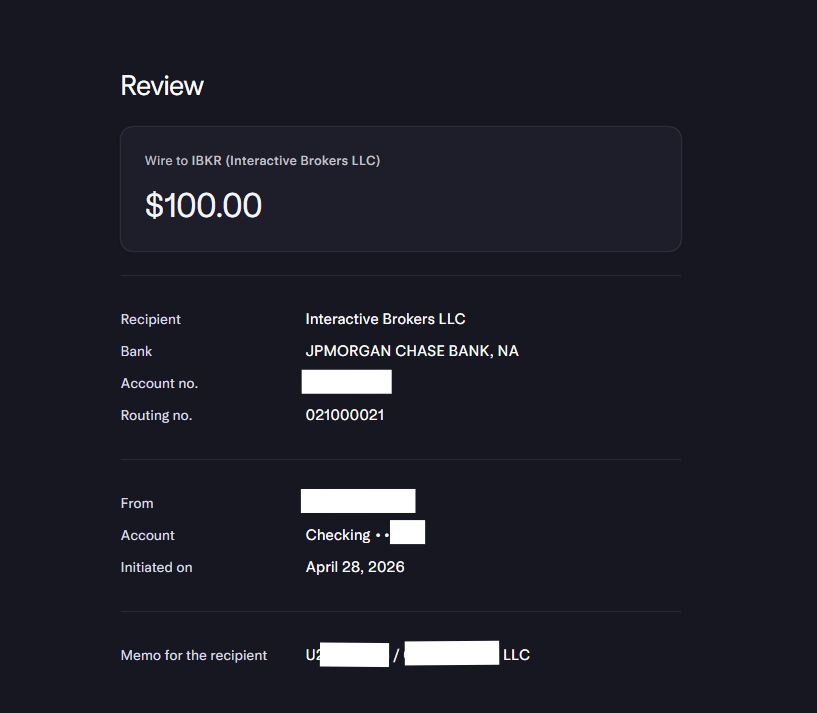
Task: Click the Routing no. label
Action: (x=156, y=415)
